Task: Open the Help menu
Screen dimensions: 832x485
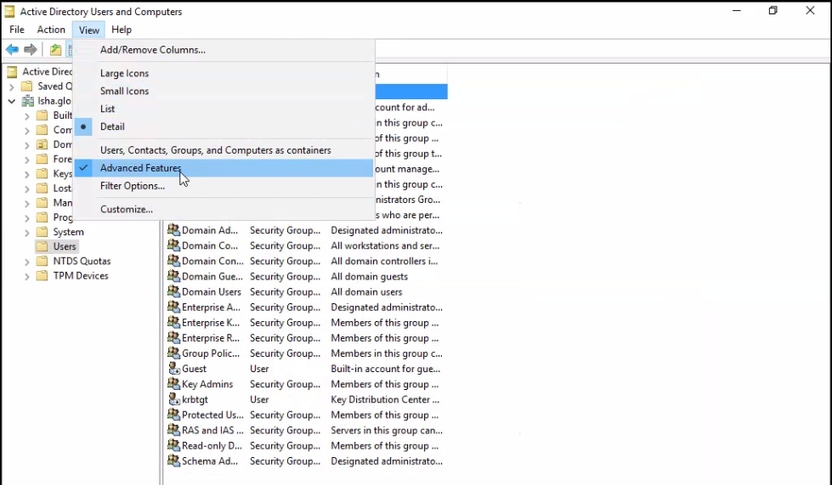Action: 122,30
